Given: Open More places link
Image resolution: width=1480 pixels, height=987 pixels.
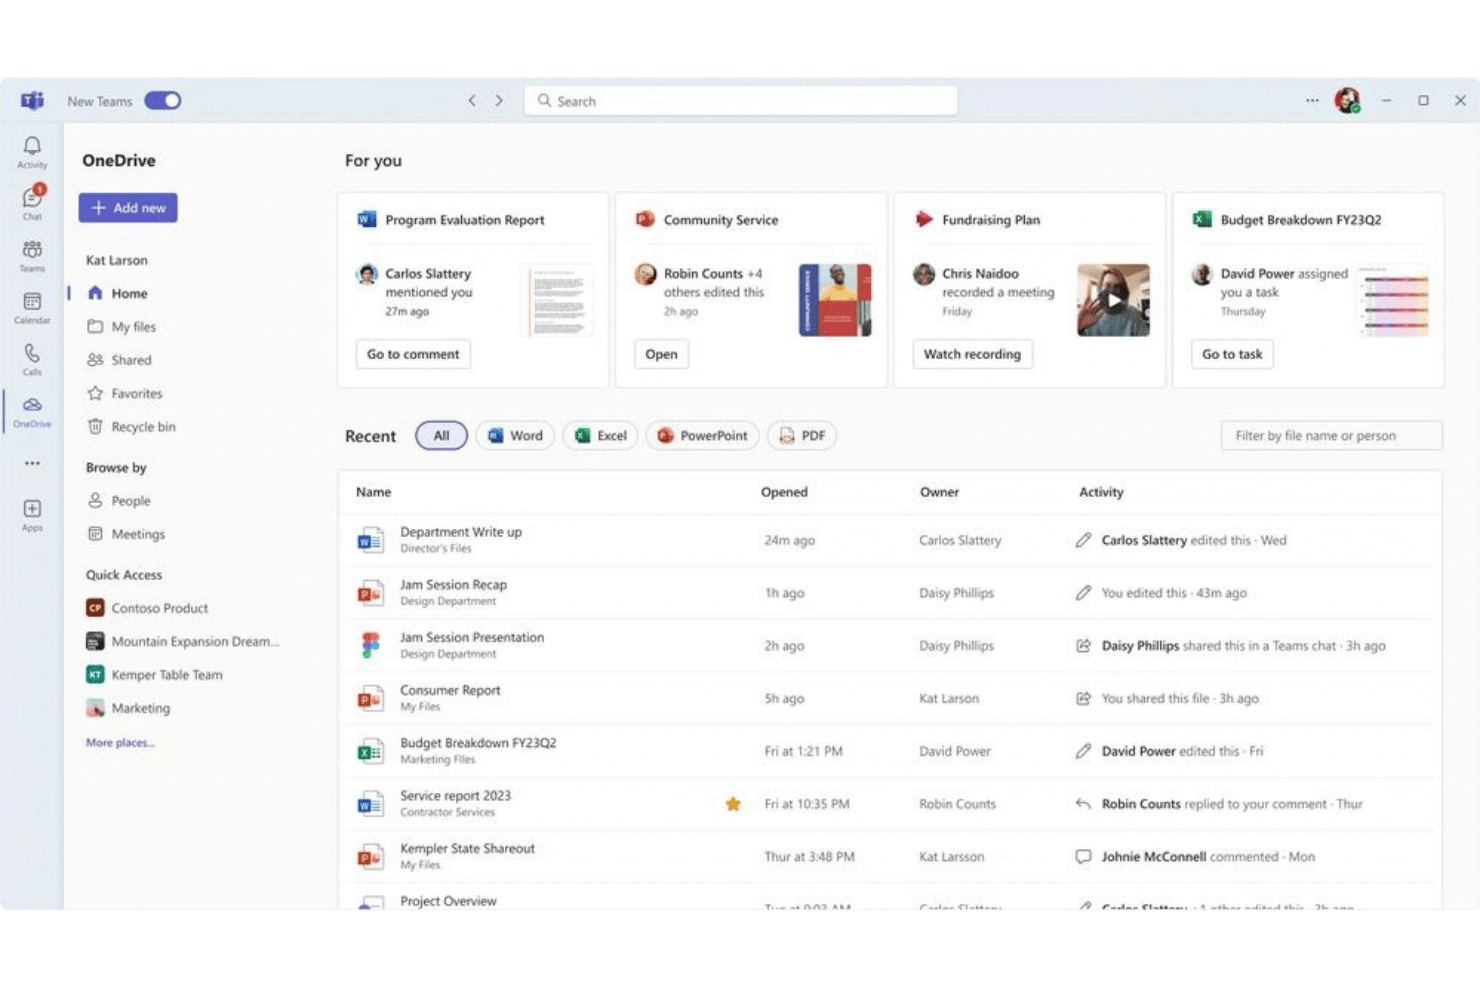Looking at the screenshot, I should 120,743.
